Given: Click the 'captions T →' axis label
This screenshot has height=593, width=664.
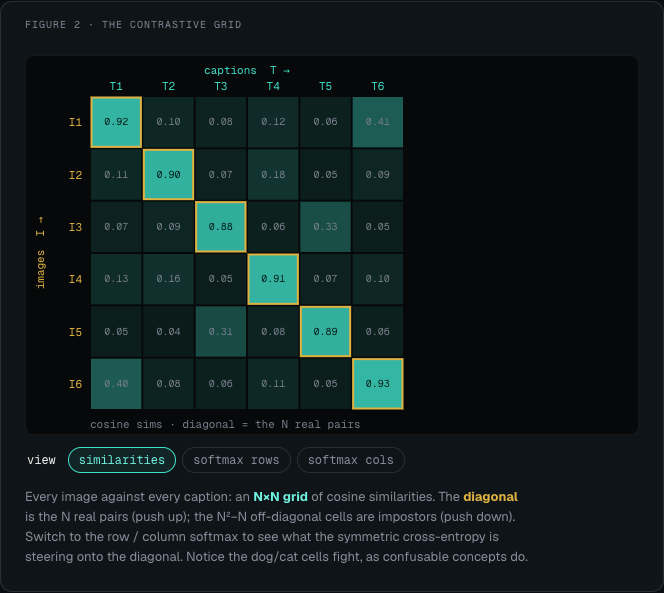Looking at the screenshot, I should tap(247, 70).
